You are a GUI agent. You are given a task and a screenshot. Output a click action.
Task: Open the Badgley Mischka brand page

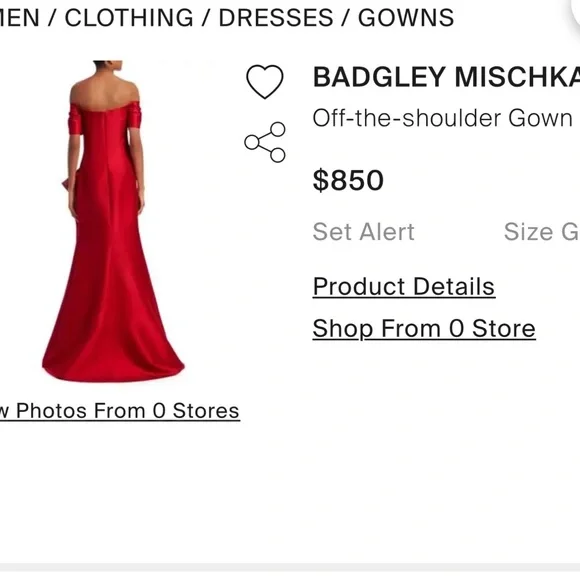[x=446, y=77]
